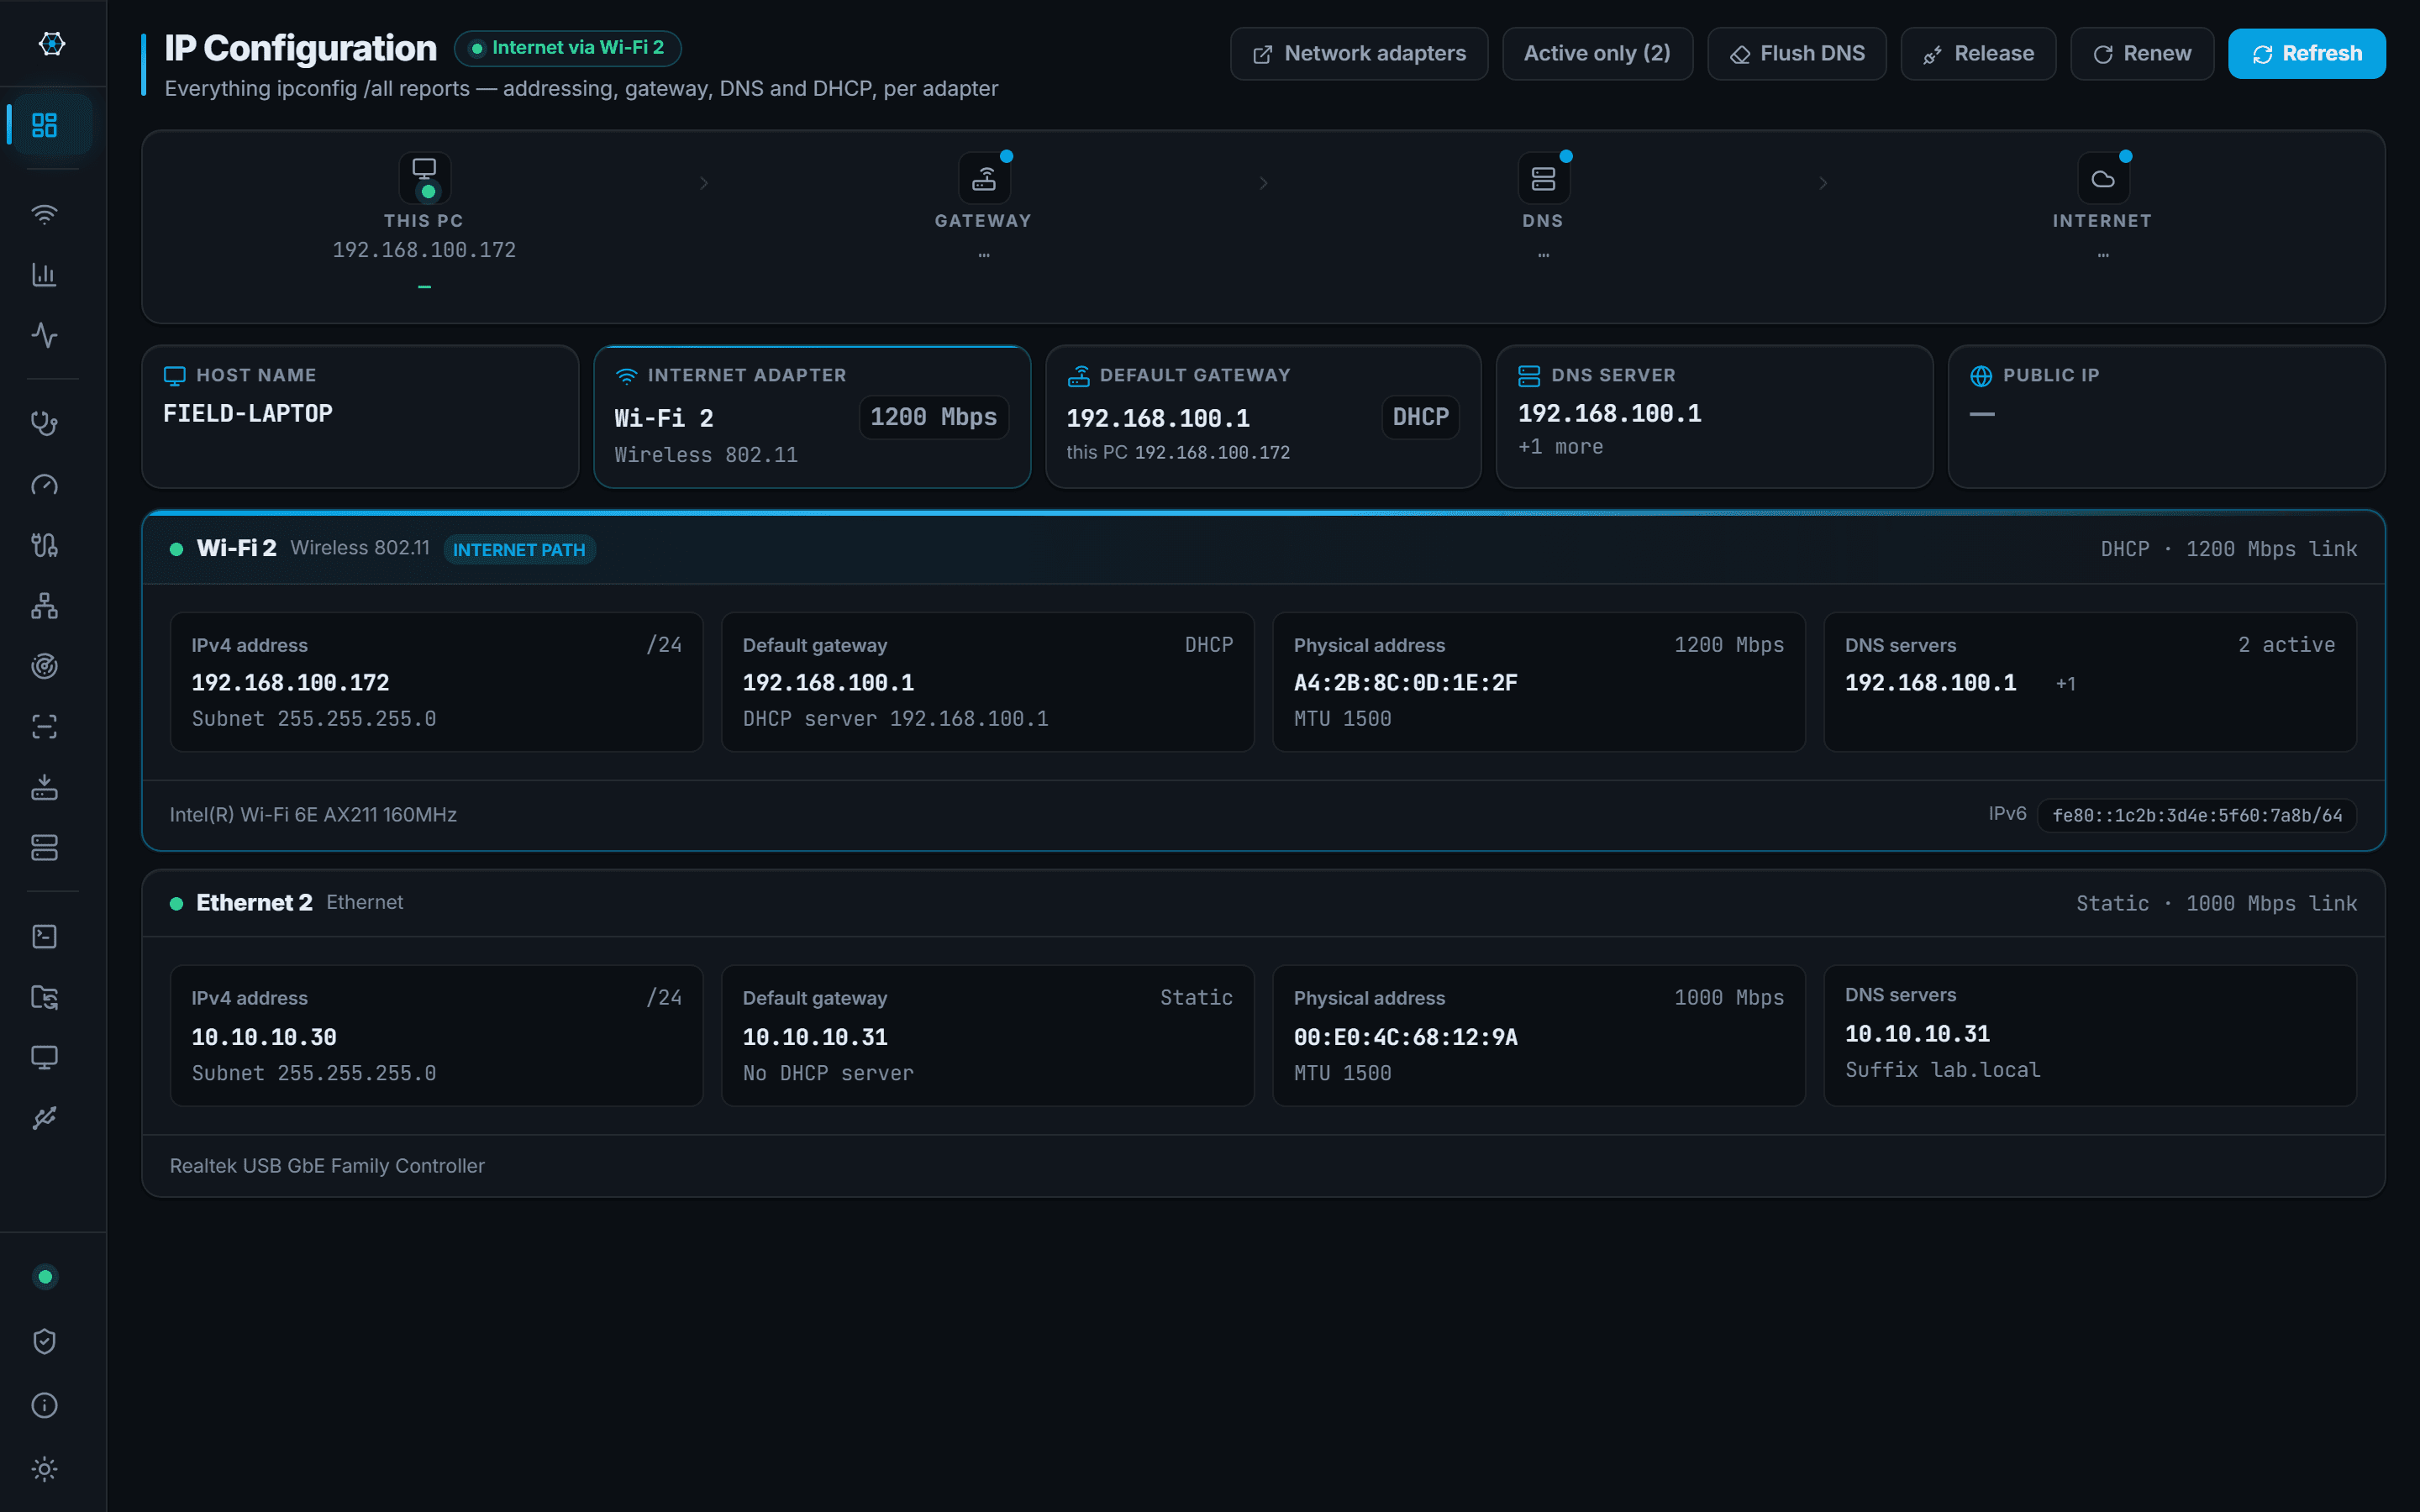Open the shield check sidebar icon
Image resolution: width=2420 pixels, height=1512 pixels.
tap(45, 1341)
